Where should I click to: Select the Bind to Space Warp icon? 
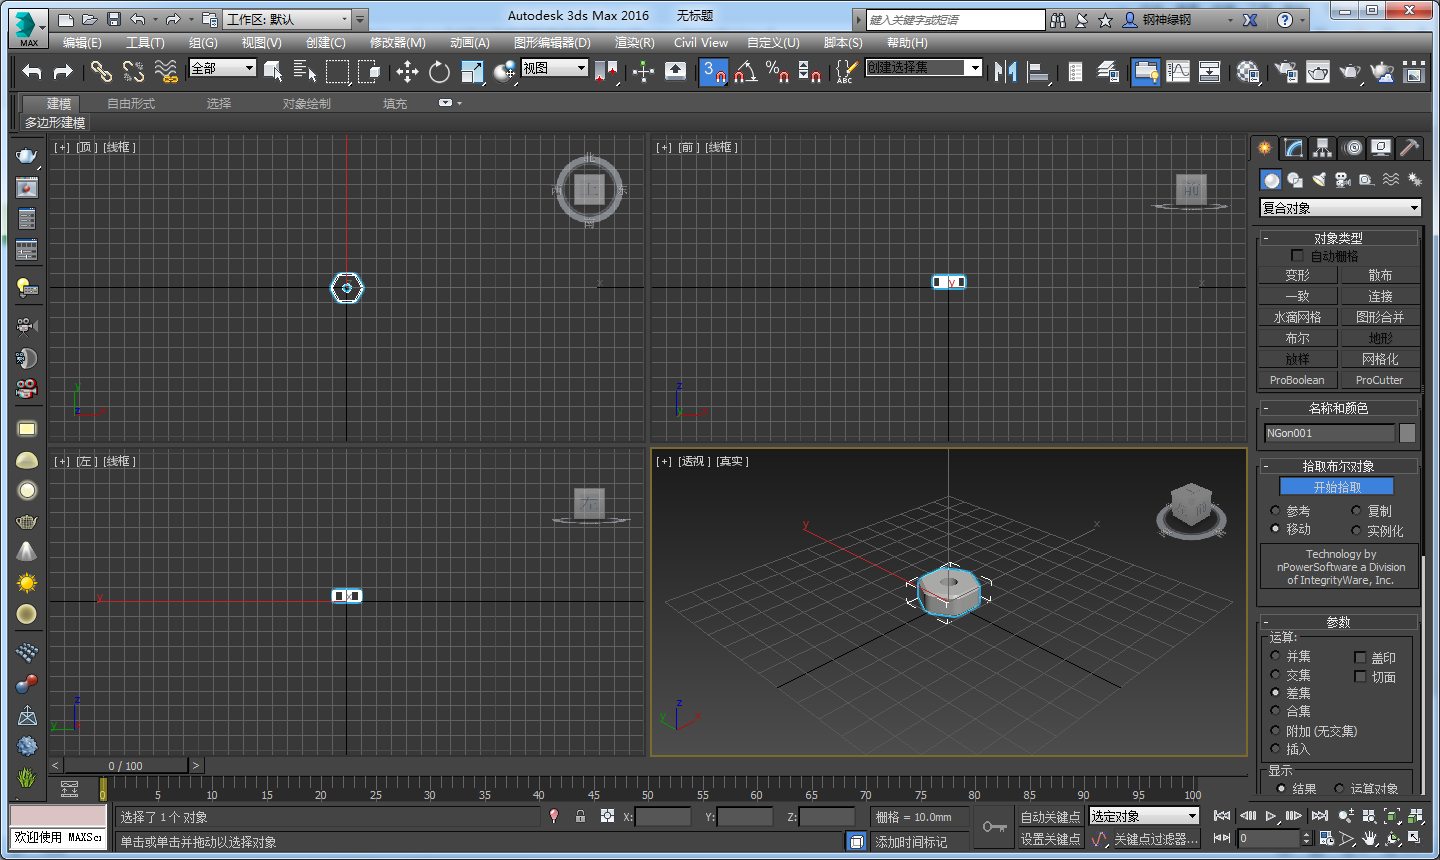pos(166,71)
